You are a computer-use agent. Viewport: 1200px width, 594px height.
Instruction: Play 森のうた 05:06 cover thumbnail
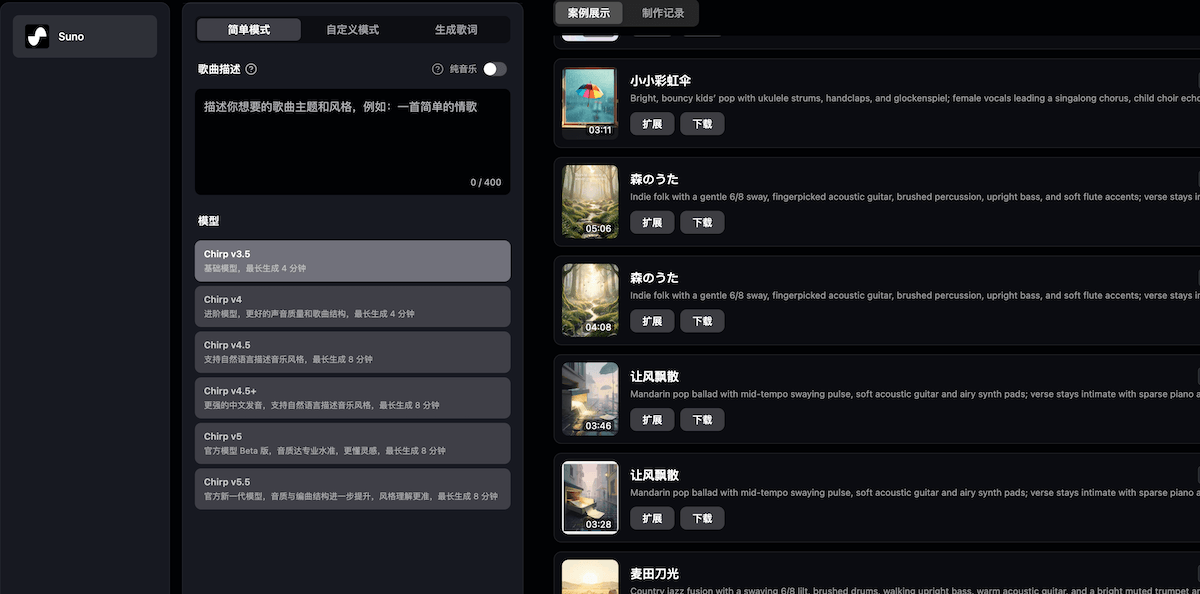point(590,202)
